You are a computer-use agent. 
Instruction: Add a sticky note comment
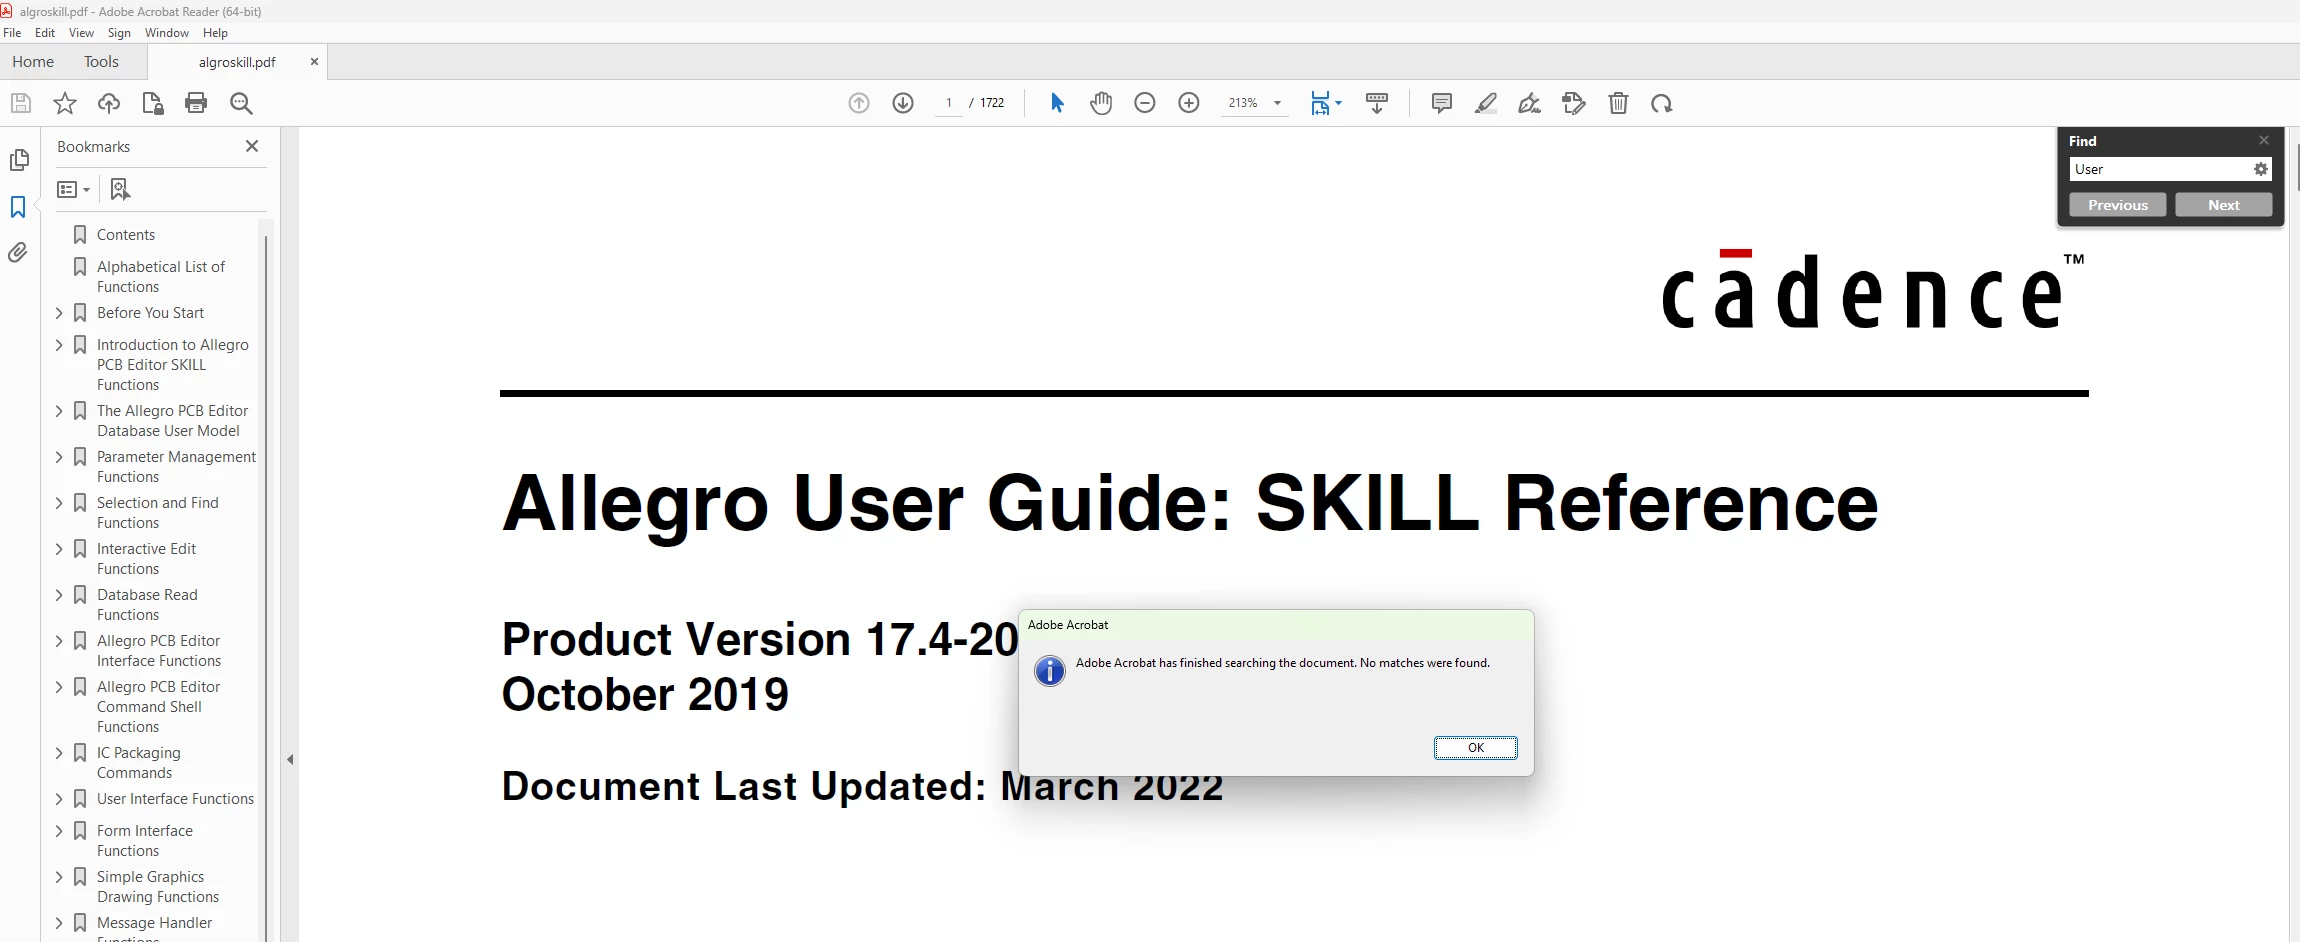click(1442, 103)
